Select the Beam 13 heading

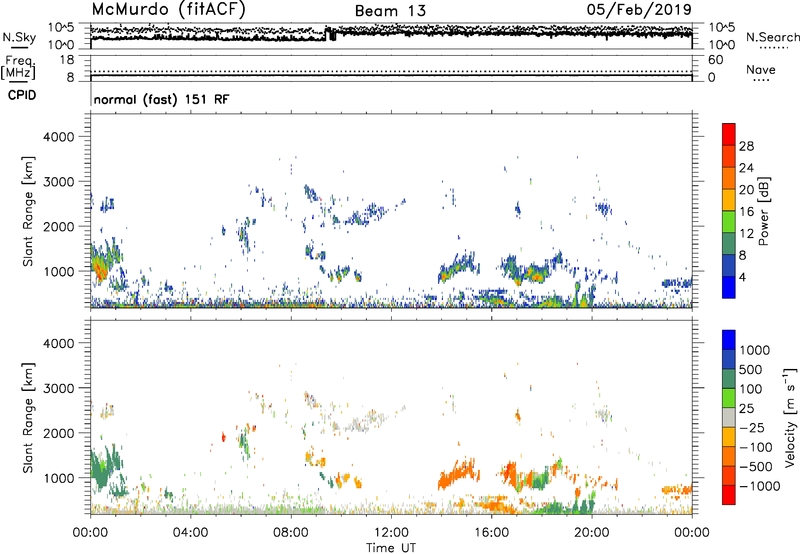[x=390, y=11]
